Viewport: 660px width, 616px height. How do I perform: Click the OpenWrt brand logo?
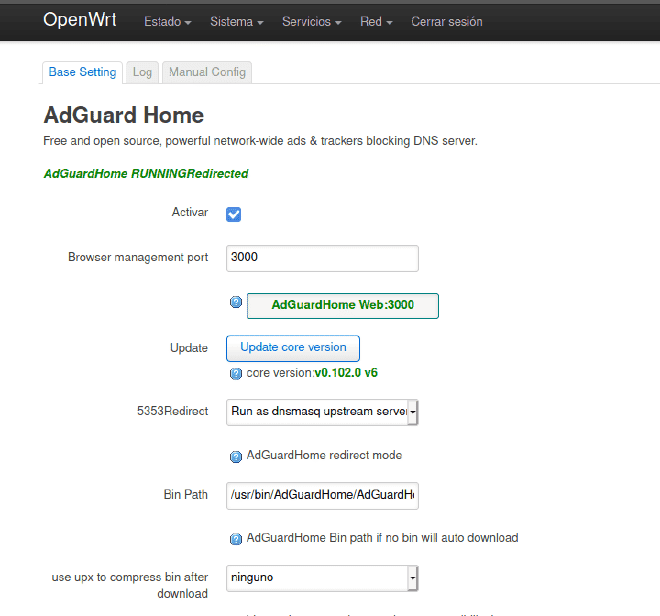click(x=80, y=20)
